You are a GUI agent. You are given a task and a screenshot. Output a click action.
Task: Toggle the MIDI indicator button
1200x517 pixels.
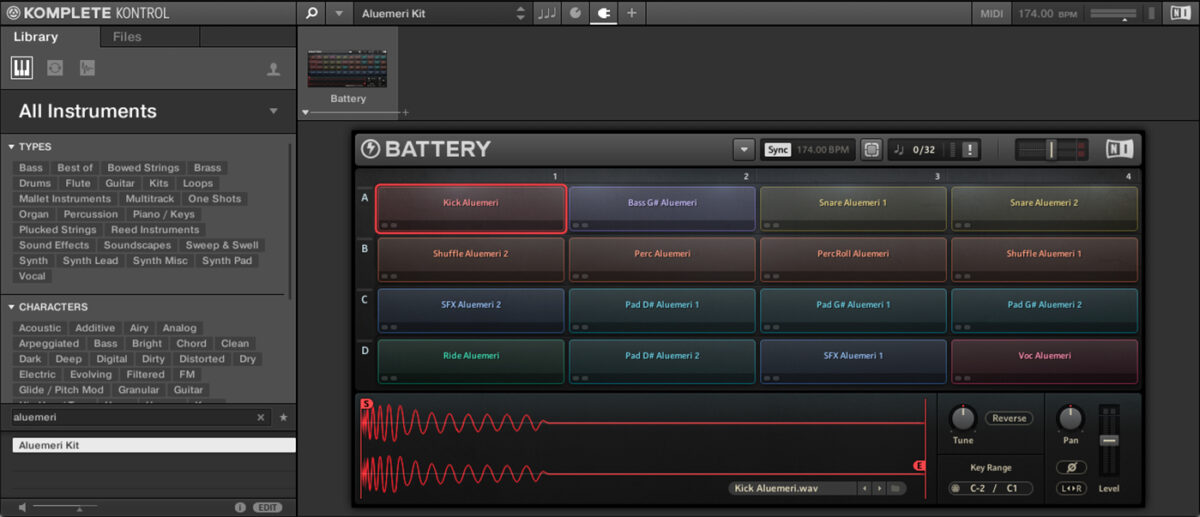pos(991,13)
